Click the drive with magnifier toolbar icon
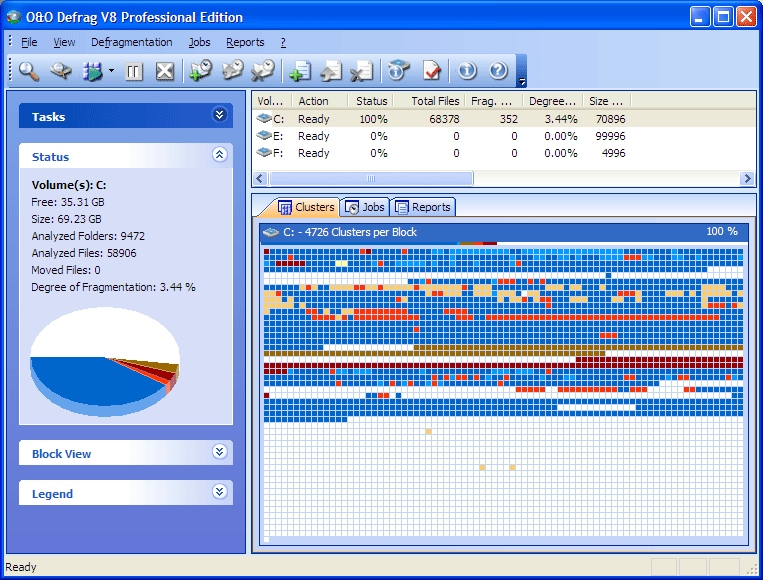Viewport: 763px width, 580px height. [x=61, y=71]
